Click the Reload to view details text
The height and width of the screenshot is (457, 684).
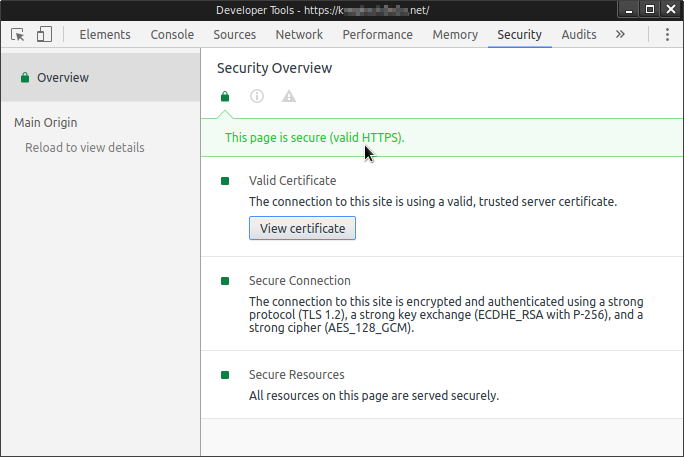pos(85,147)
